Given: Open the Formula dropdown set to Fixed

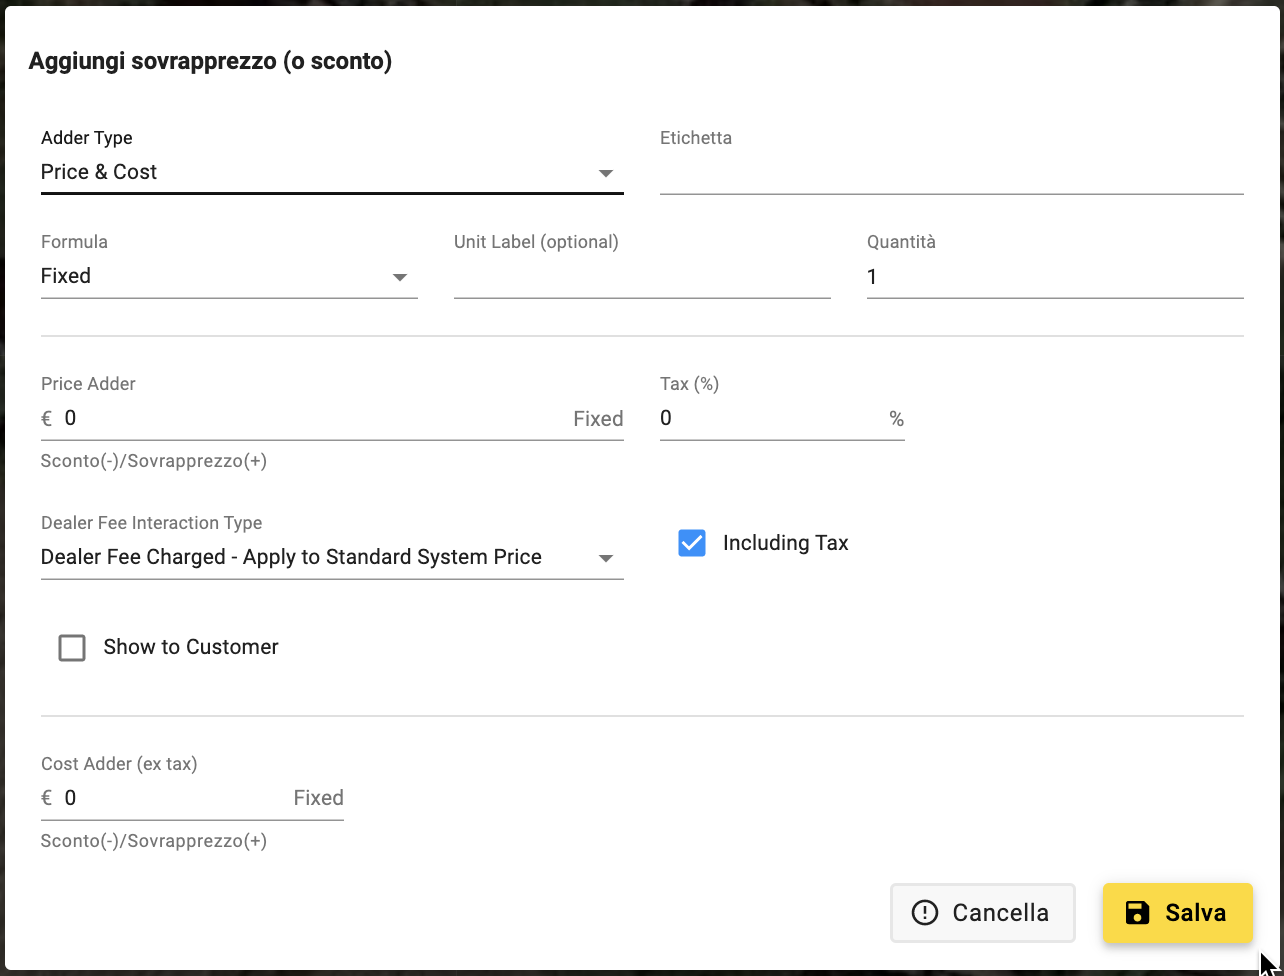Looking at the screenshot, I should point(229,276).
